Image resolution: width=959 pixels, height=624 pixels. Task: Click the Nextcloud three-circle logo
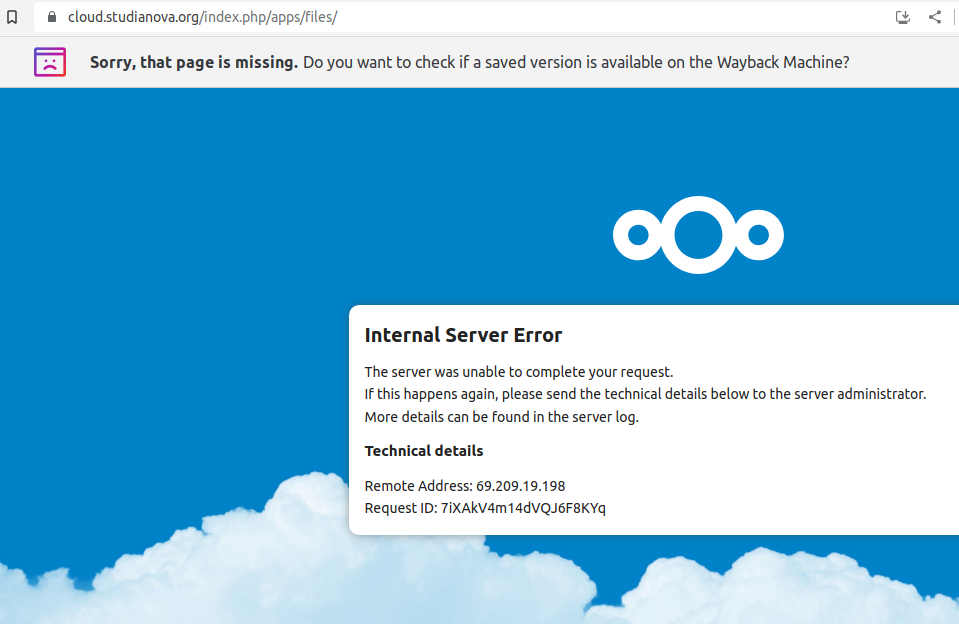pos(697,235)
